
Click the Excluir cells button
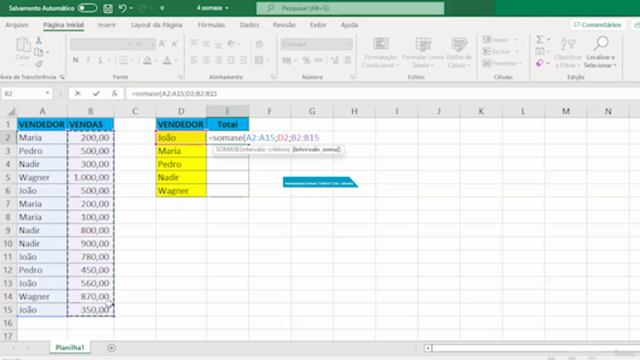501,51
